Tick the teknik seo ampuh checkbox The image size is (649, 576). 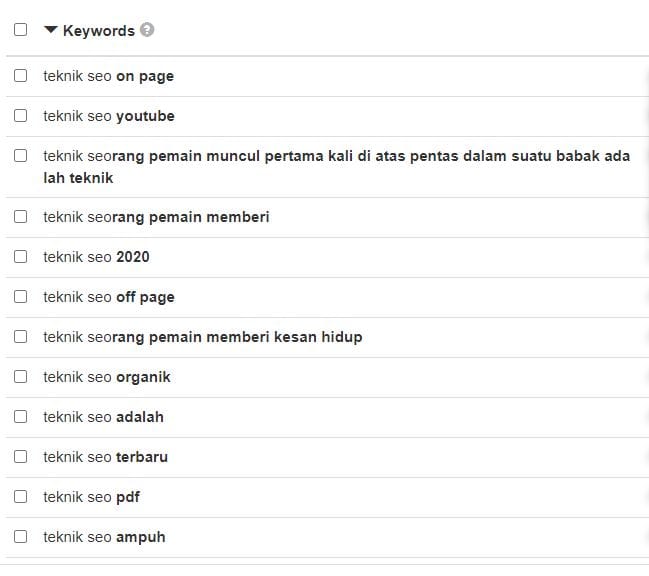click(21, 537)
